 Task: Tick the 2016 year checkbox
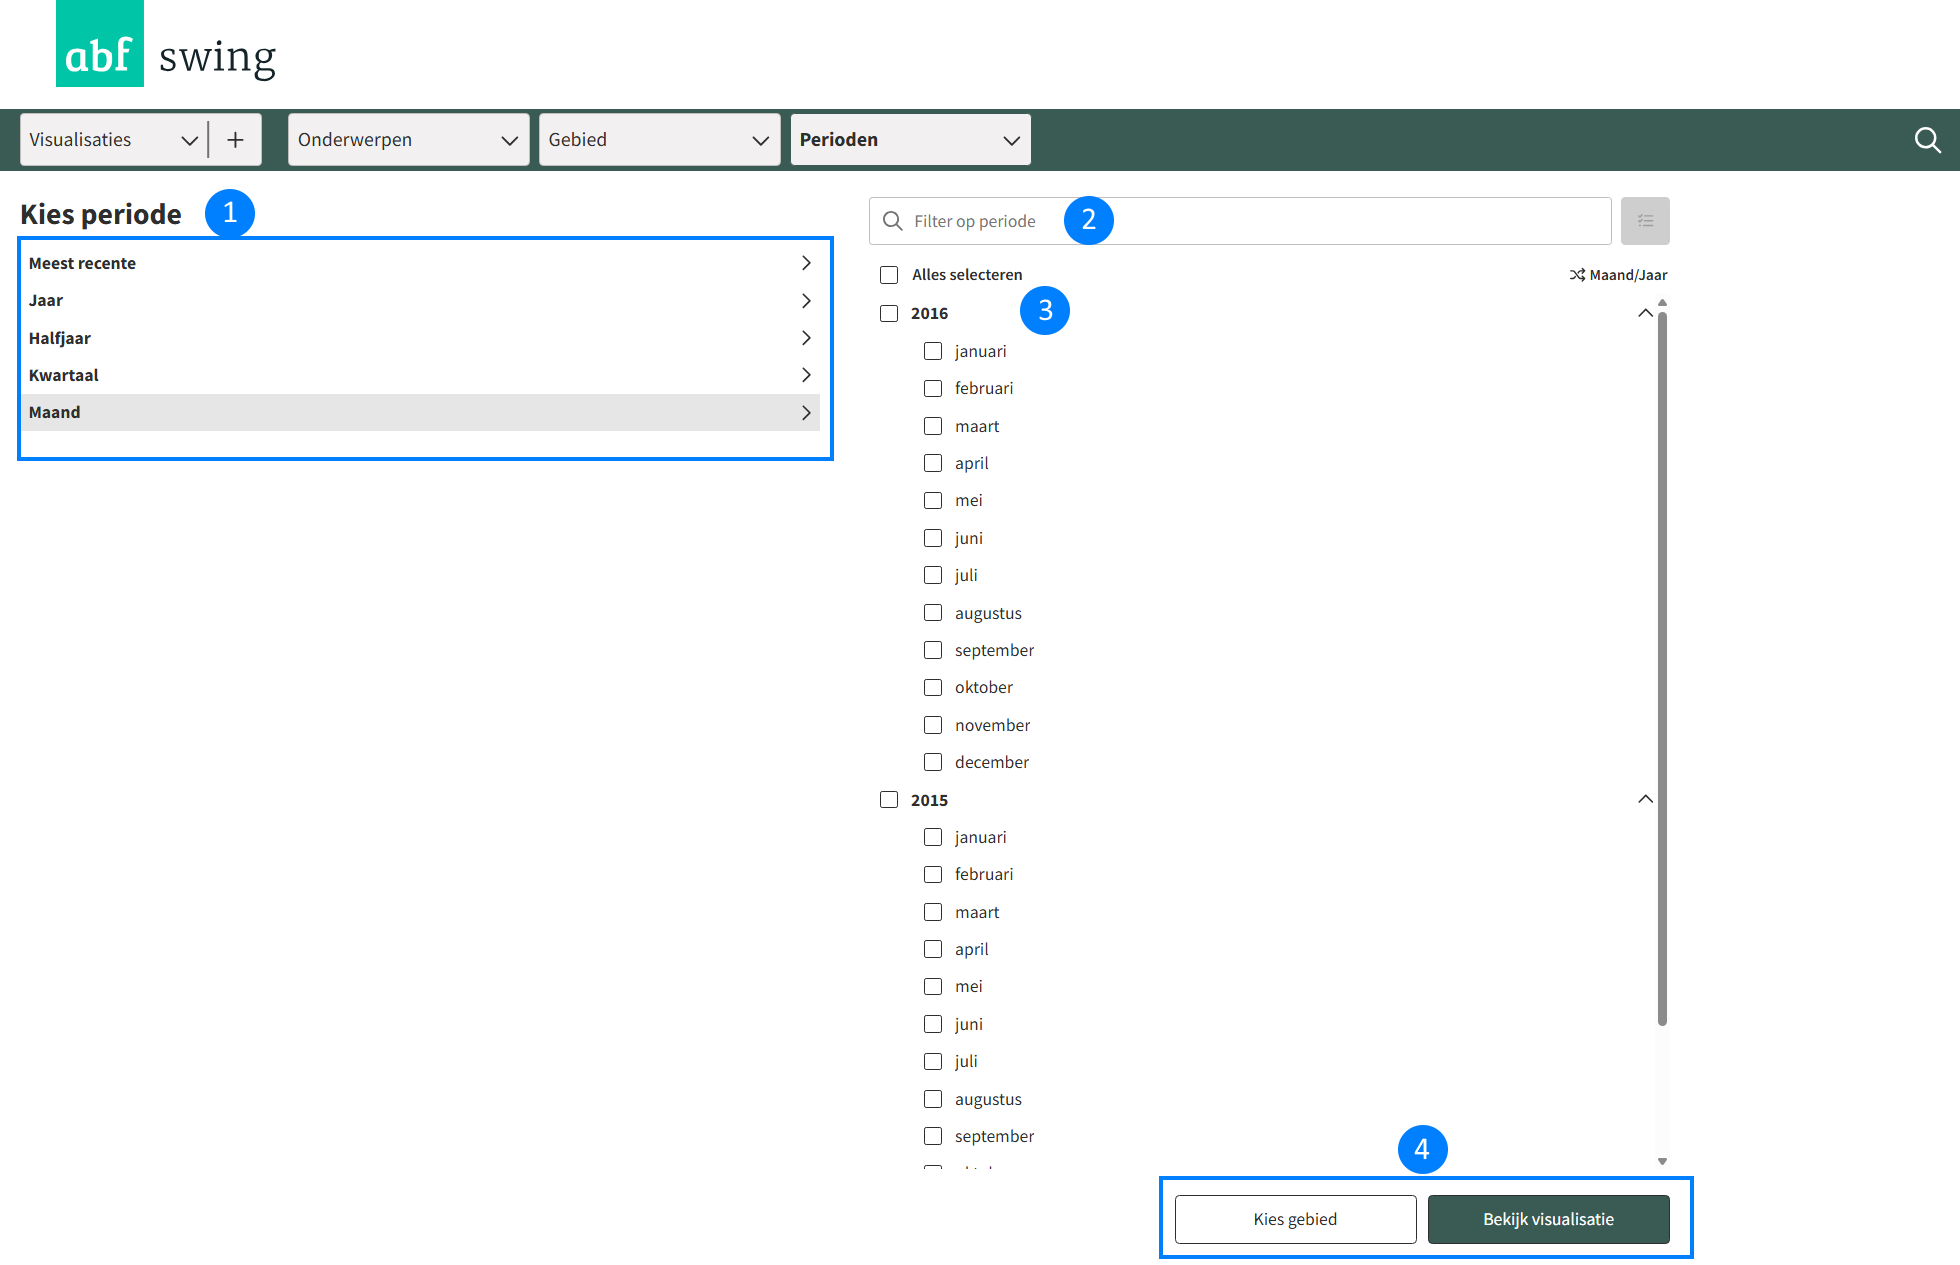(x=889, y=313)
